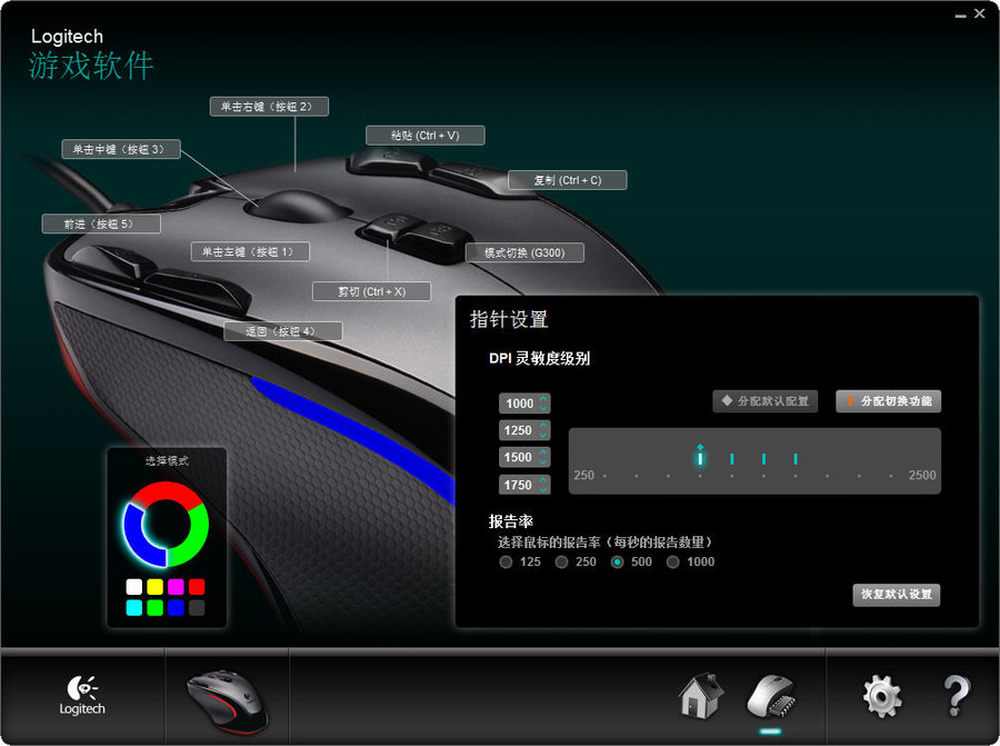Image resolution: width=1000 pixels, height=746 pixels.
Task: Click the 单击右键（按钮 2）label
Action: [x=269, y=106]
